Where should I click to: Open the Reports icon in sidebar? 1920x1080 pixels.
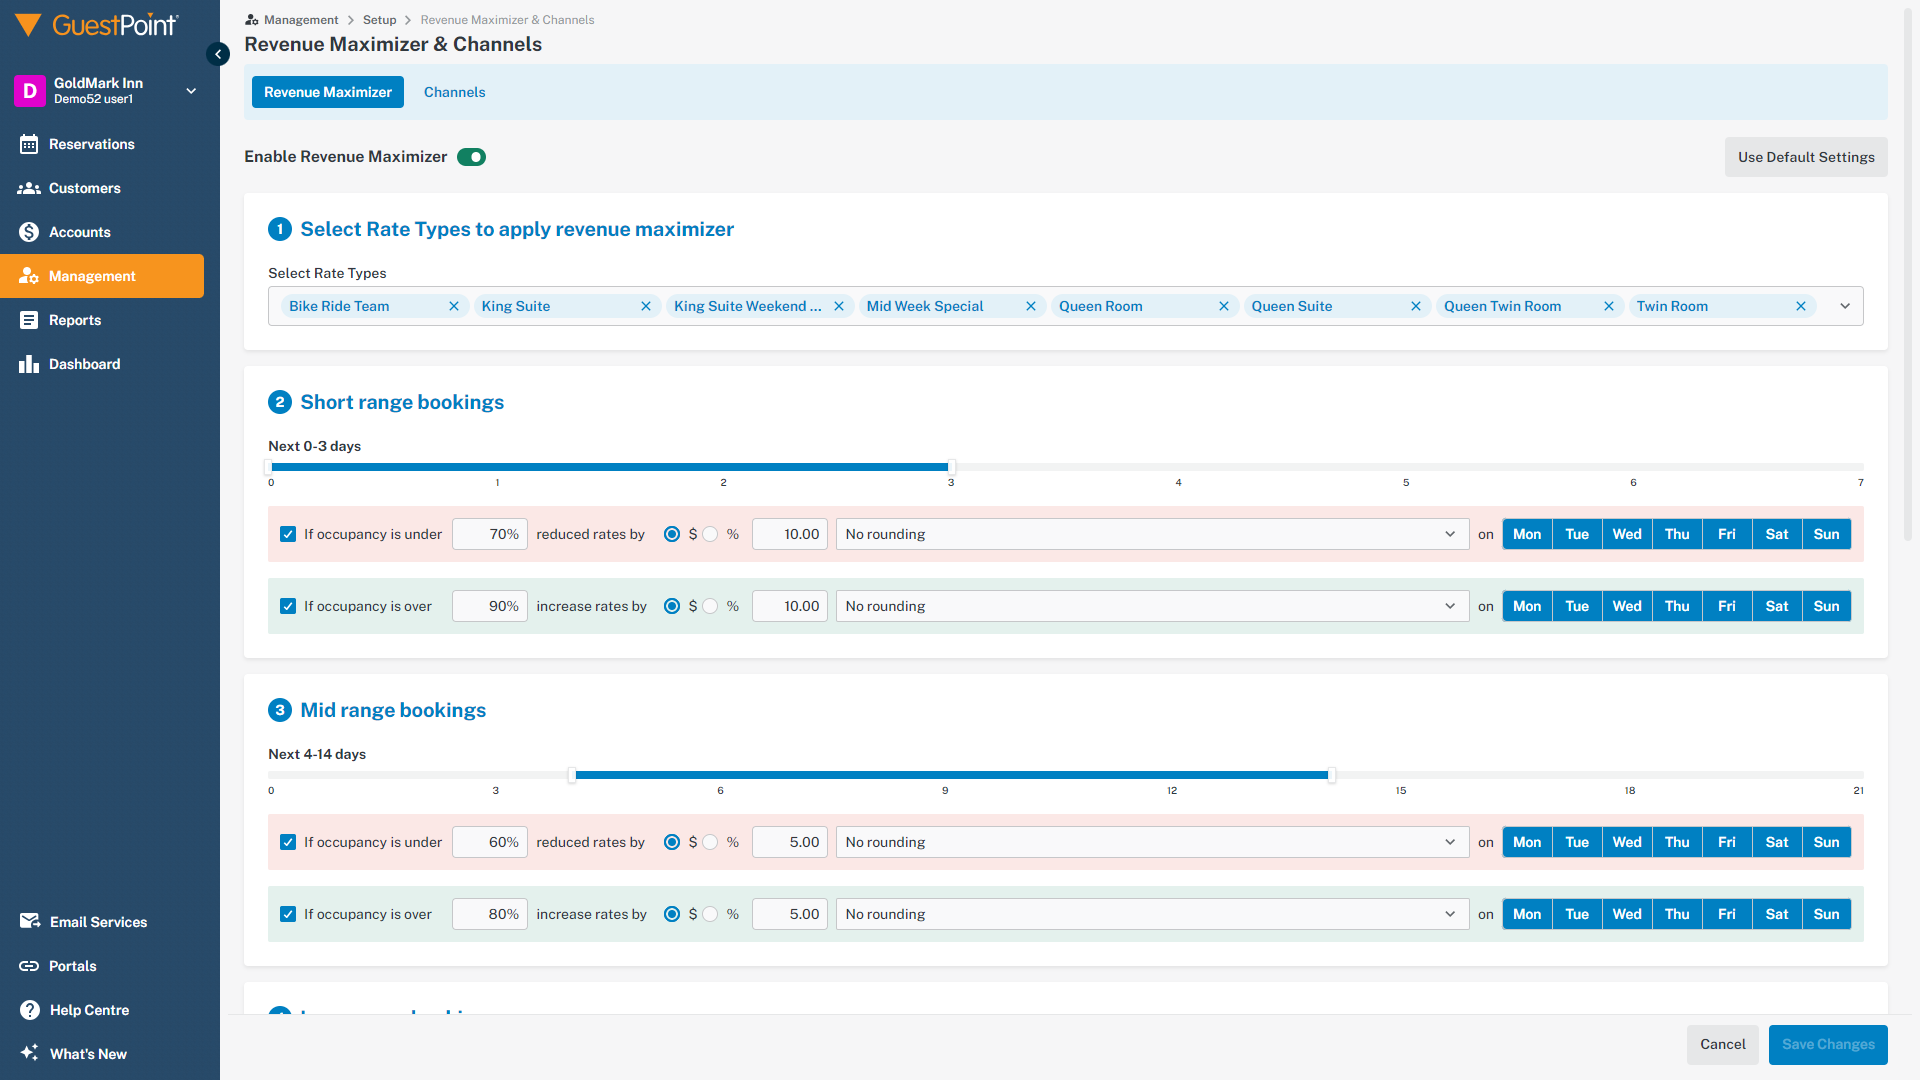(29, 320)
